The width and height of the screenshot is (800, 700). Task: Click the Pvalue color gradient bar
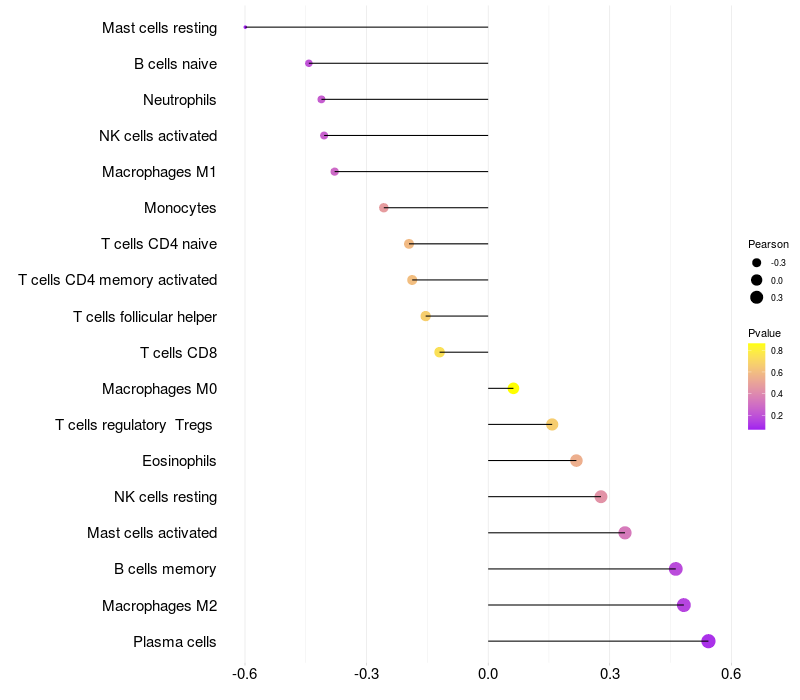pos(757,387)
